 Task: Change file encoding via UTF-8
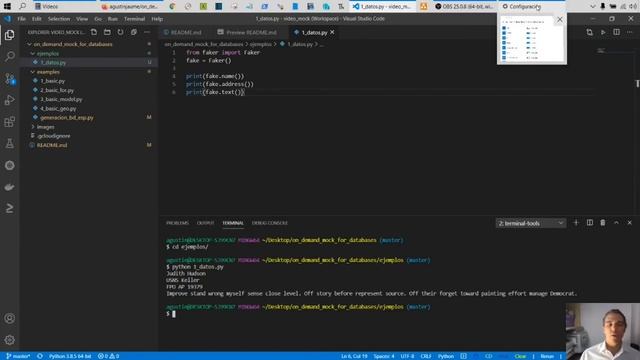point(407,356)
